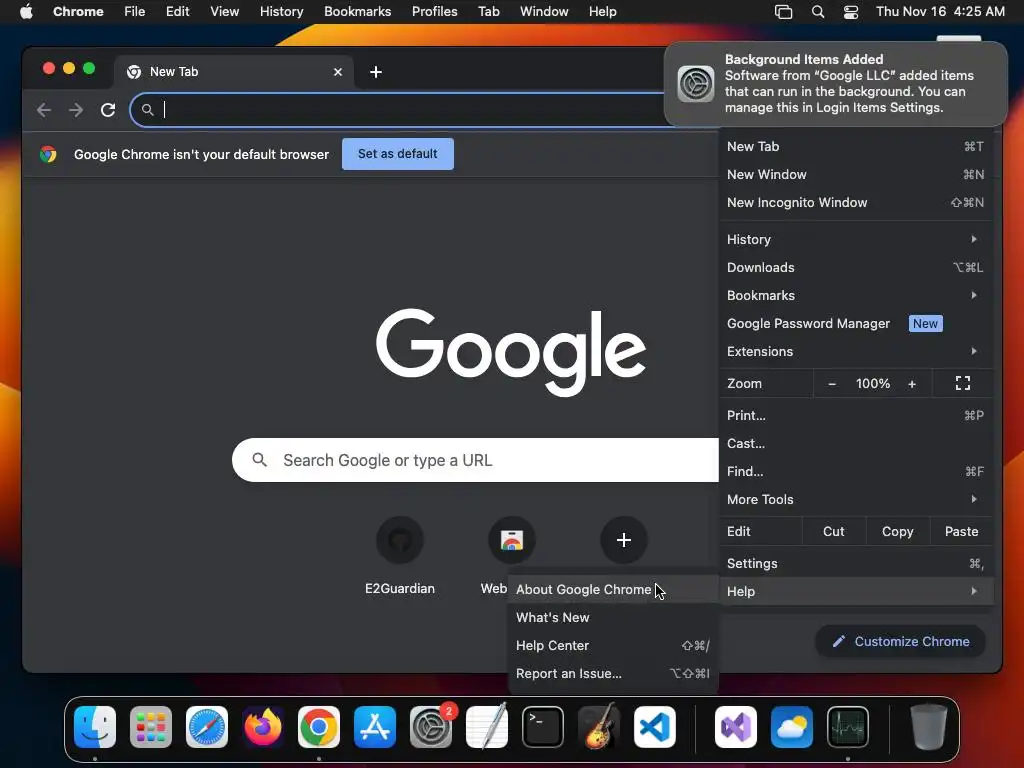
Task: Expand the Bookmarks submenu
Action: pyautogui.click(x=856, y=295)
